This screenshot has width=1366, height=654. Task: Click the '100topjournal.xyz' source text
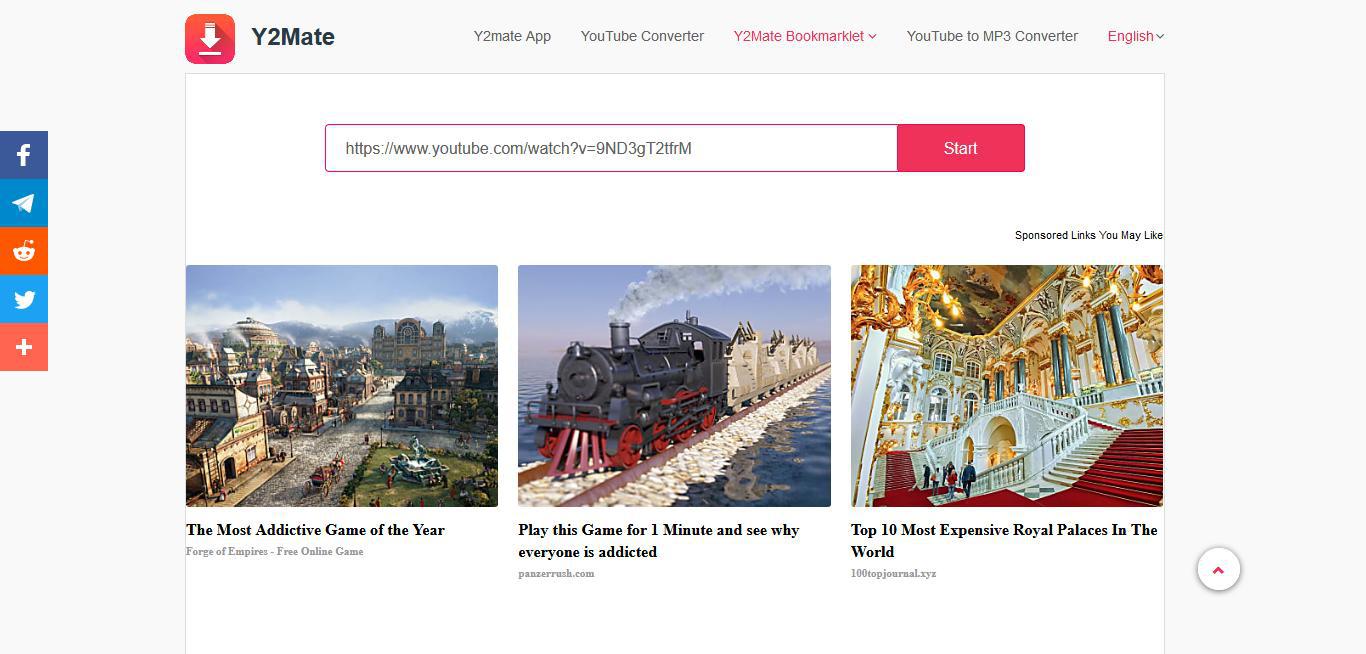[893, 574]
